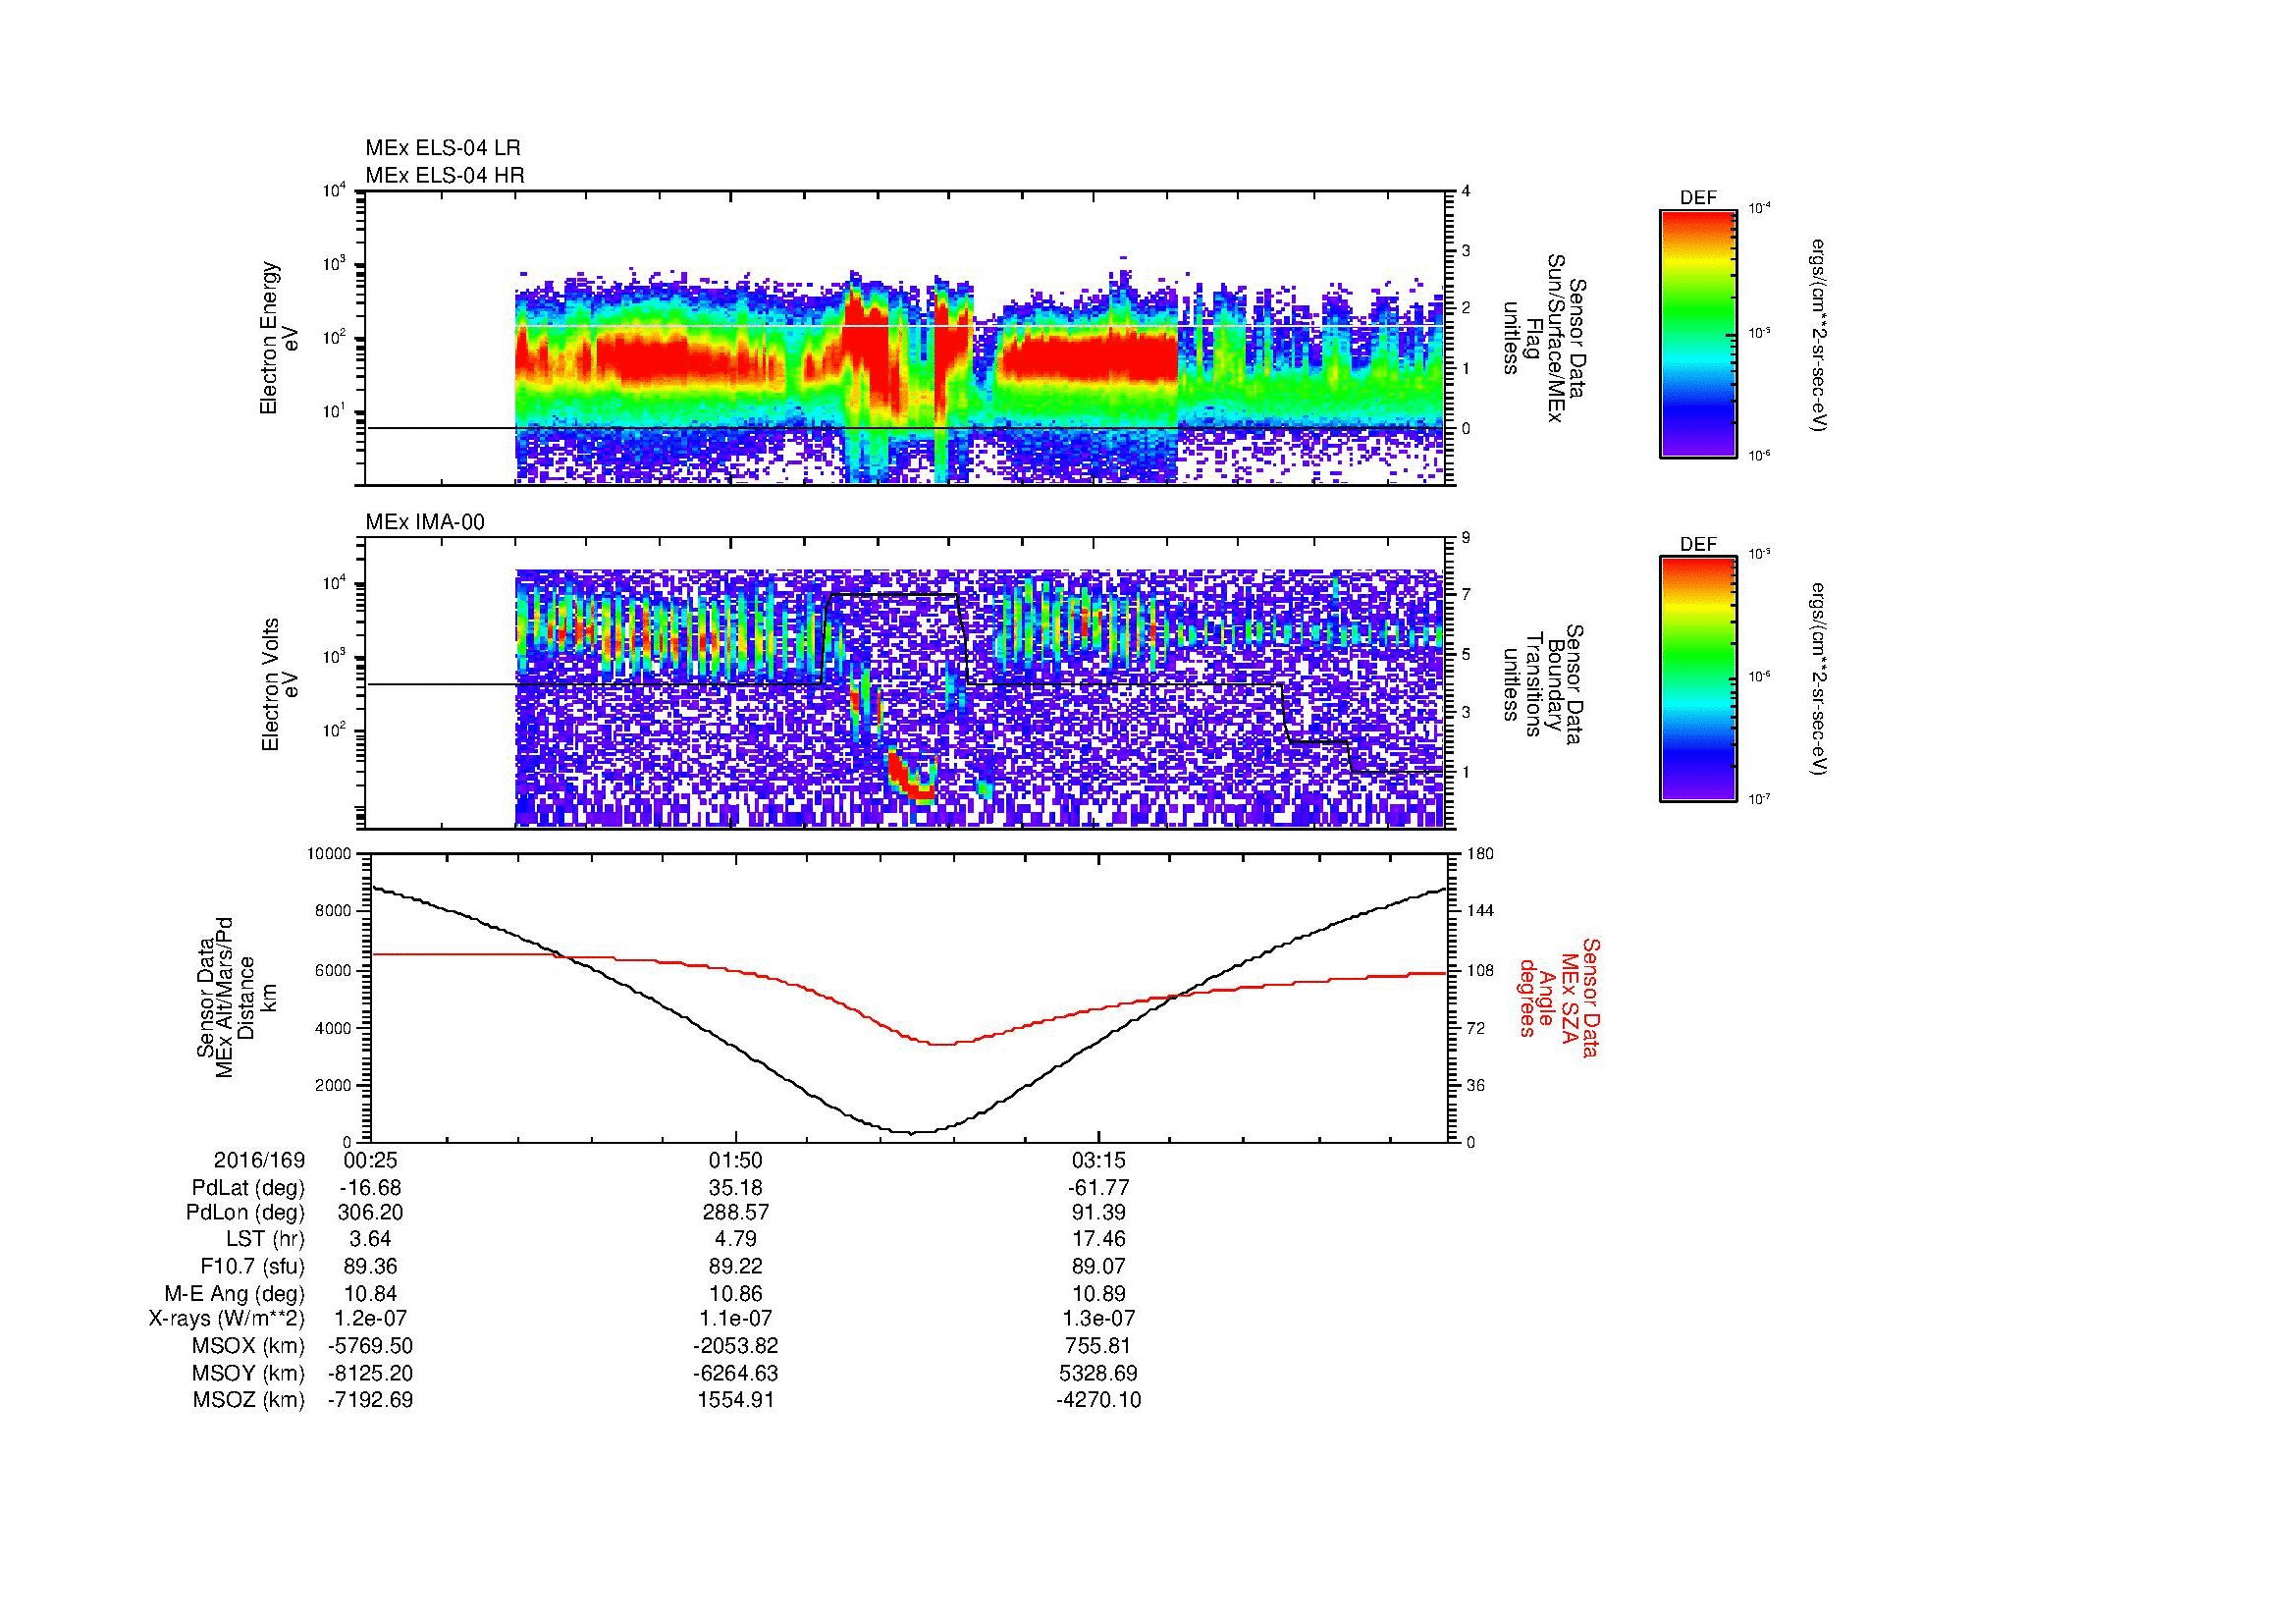Click the MSOX value '755.81'

1099,1346
